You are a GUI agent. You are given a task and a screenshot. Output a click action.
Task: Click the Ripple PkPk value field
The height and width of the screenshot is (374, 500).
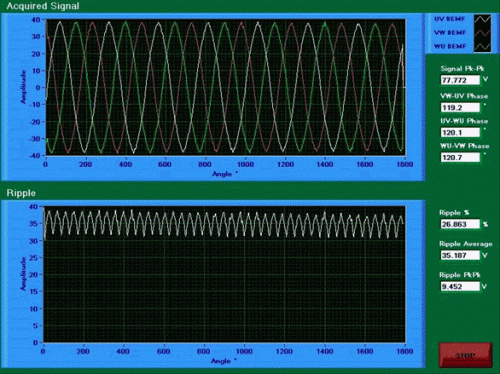tap(460, 286)
